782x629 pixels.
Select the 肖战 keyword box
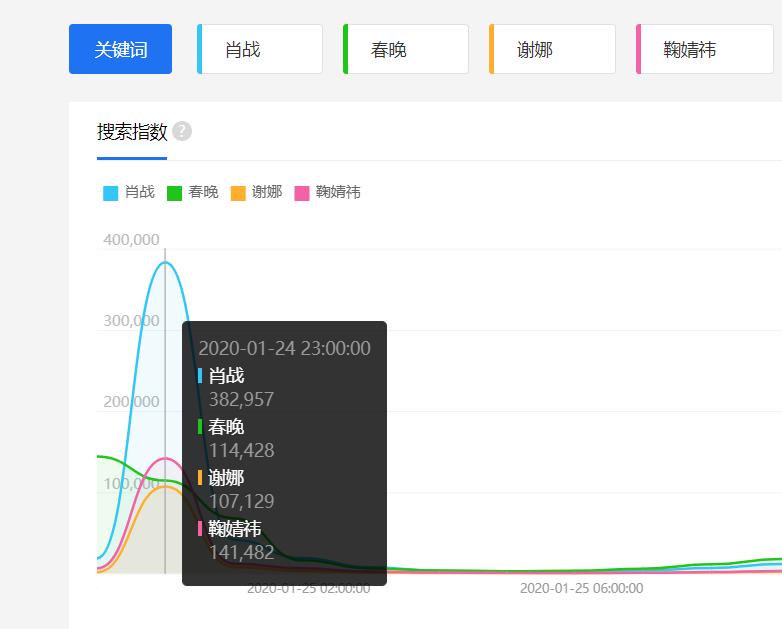pos(260,49)
